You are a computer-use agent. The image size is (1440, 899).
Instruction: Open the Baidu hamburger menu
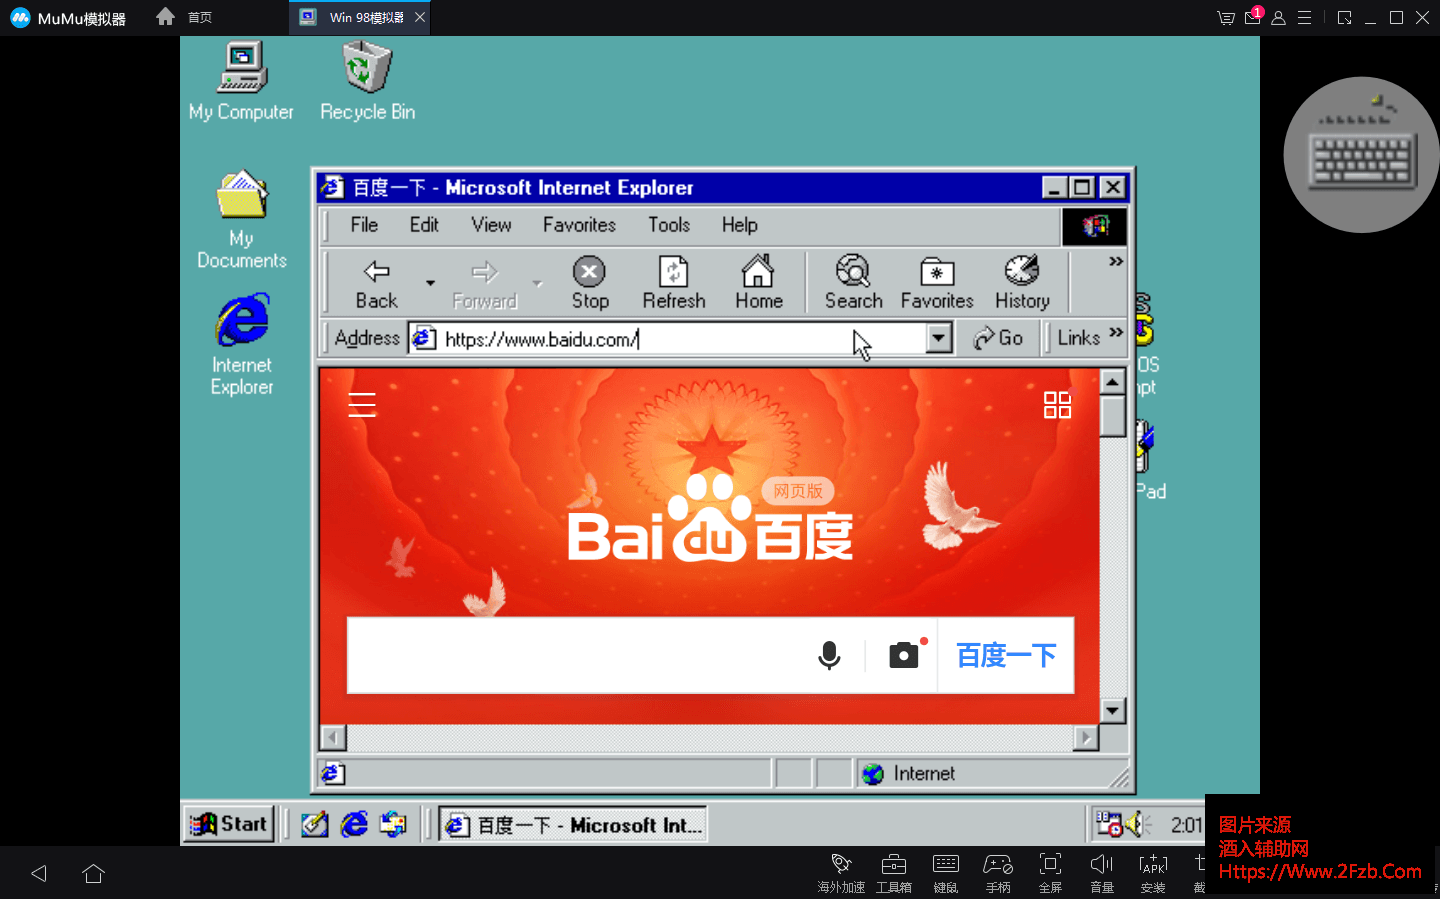[x=362, y=404]
